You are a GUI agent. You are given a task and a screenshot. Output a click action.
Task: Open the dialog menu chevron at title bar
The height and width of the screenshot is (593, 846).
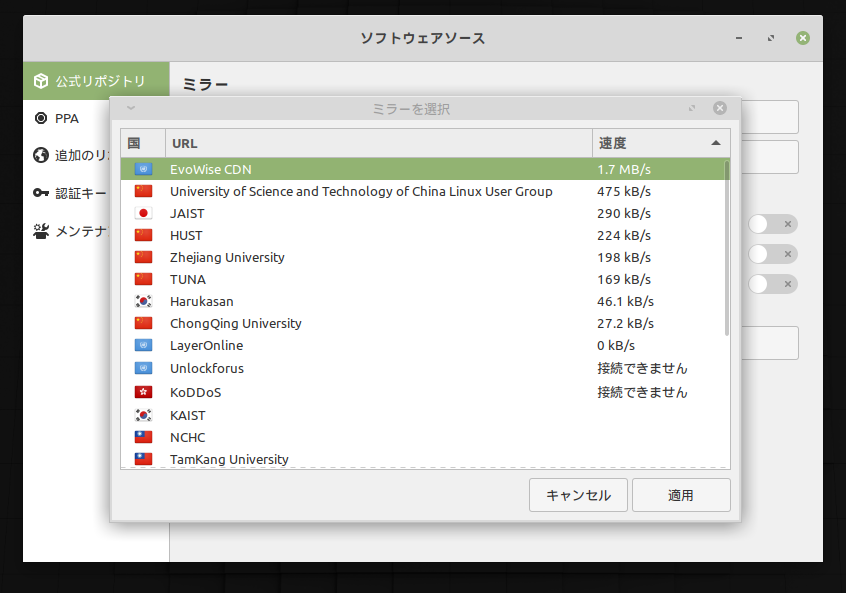[x=131, y=108]
